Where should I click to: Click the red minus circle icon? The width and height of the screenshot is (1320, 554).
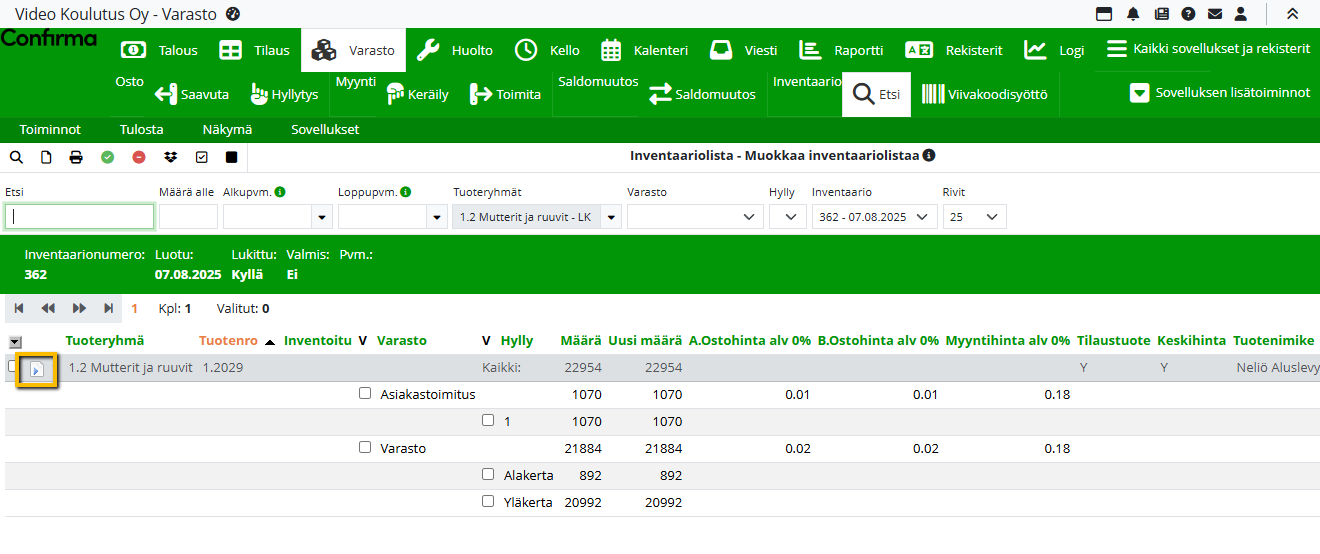pyautogui.click(x=139, y=157)
